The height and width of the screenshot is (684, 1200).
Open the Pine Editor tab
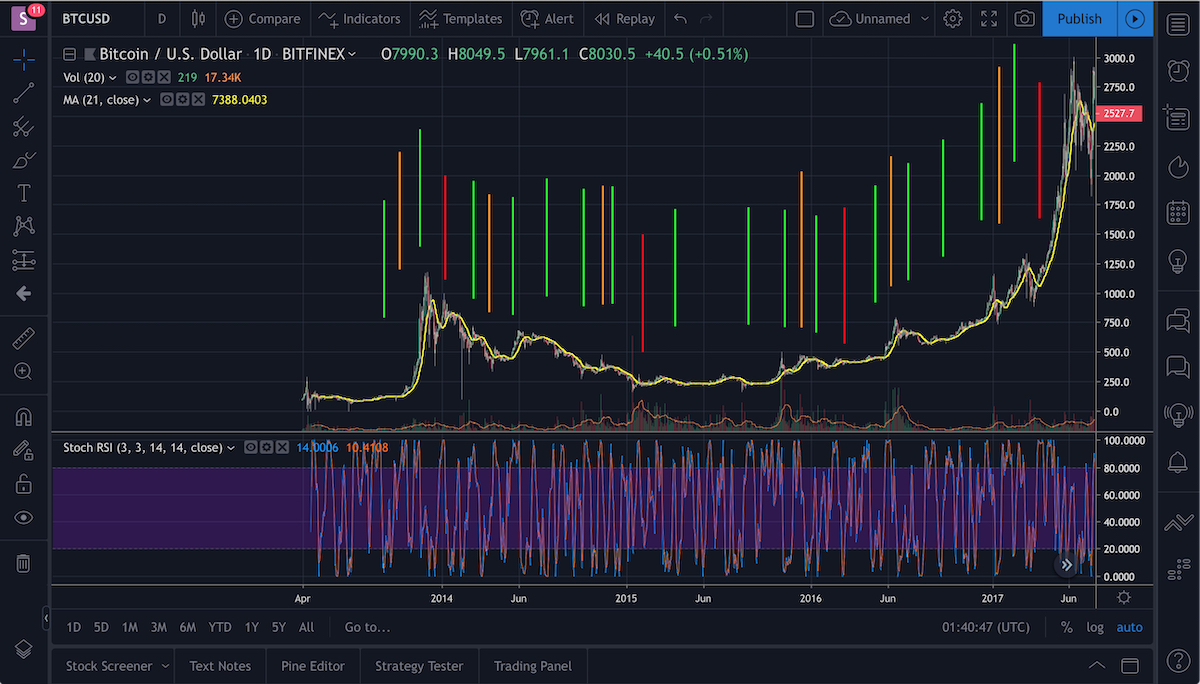pos(313,666)
